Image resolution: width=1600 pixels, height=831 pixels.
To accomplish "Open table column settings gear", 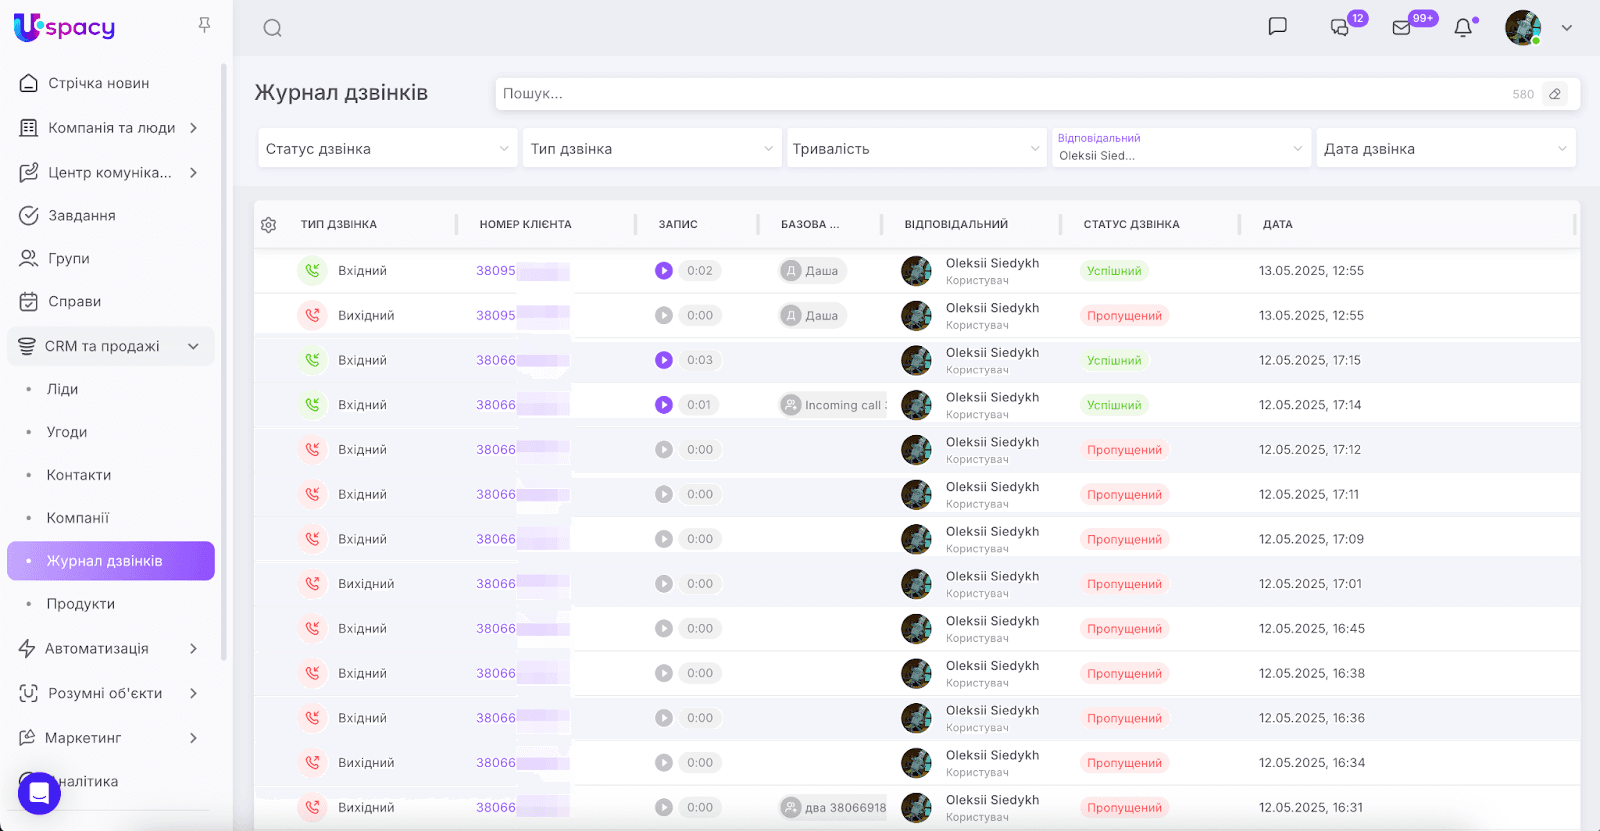I will [268, 225].
